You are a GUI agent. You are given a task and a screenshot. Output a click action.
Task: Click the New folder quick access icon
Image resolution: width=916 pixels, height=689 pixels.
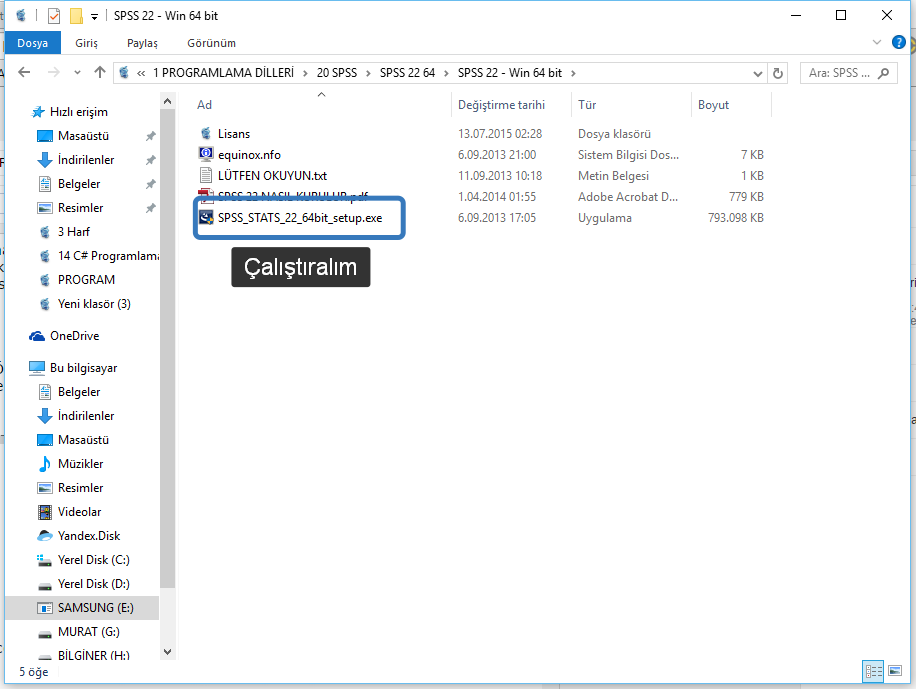point(76,16)
